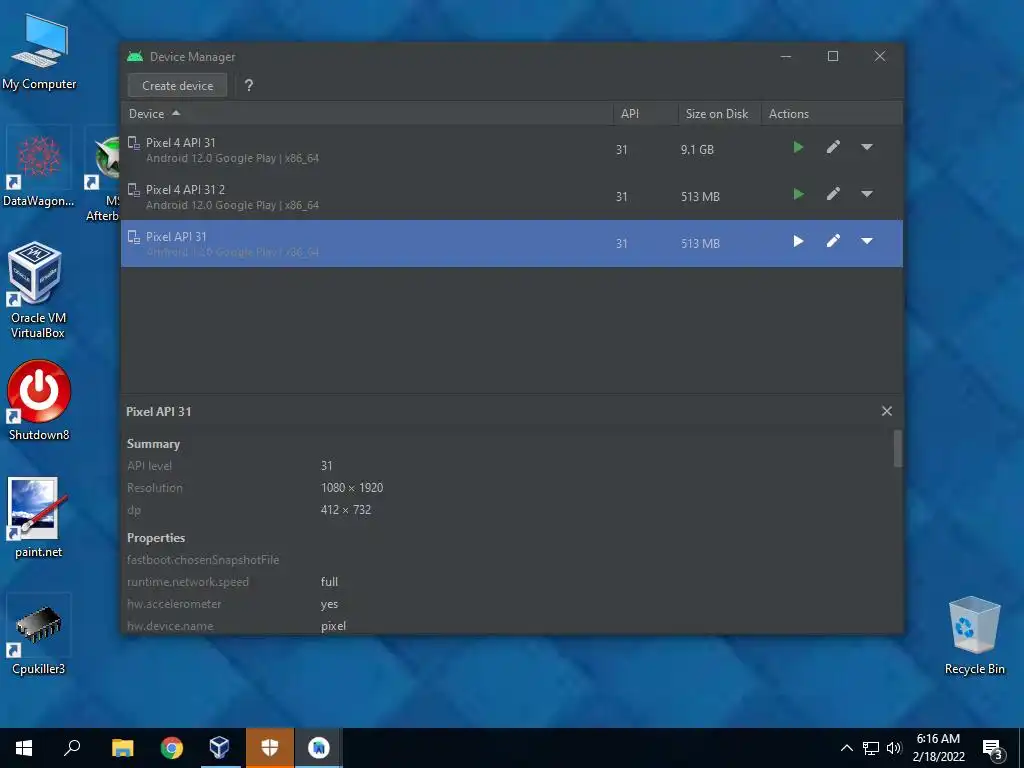The width and height of the screenshot is (1024, 768).
Task: Click the Pixel 4 API 31 device icon
Action: tap(134, 143)
